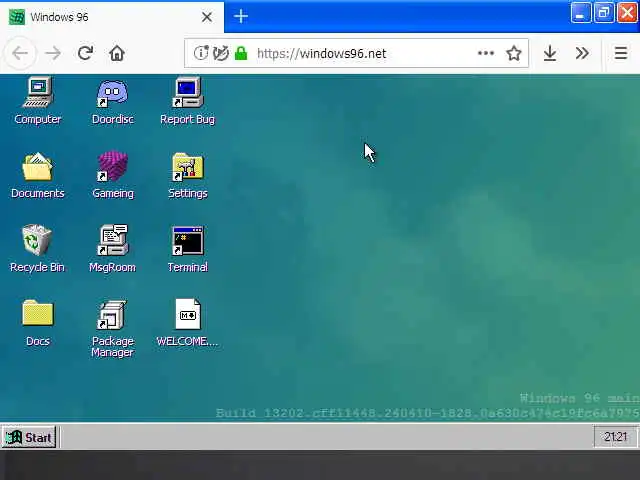Screen dimensions: 640x480
Task: Open the Docs folder
Action: coord(38,323)
